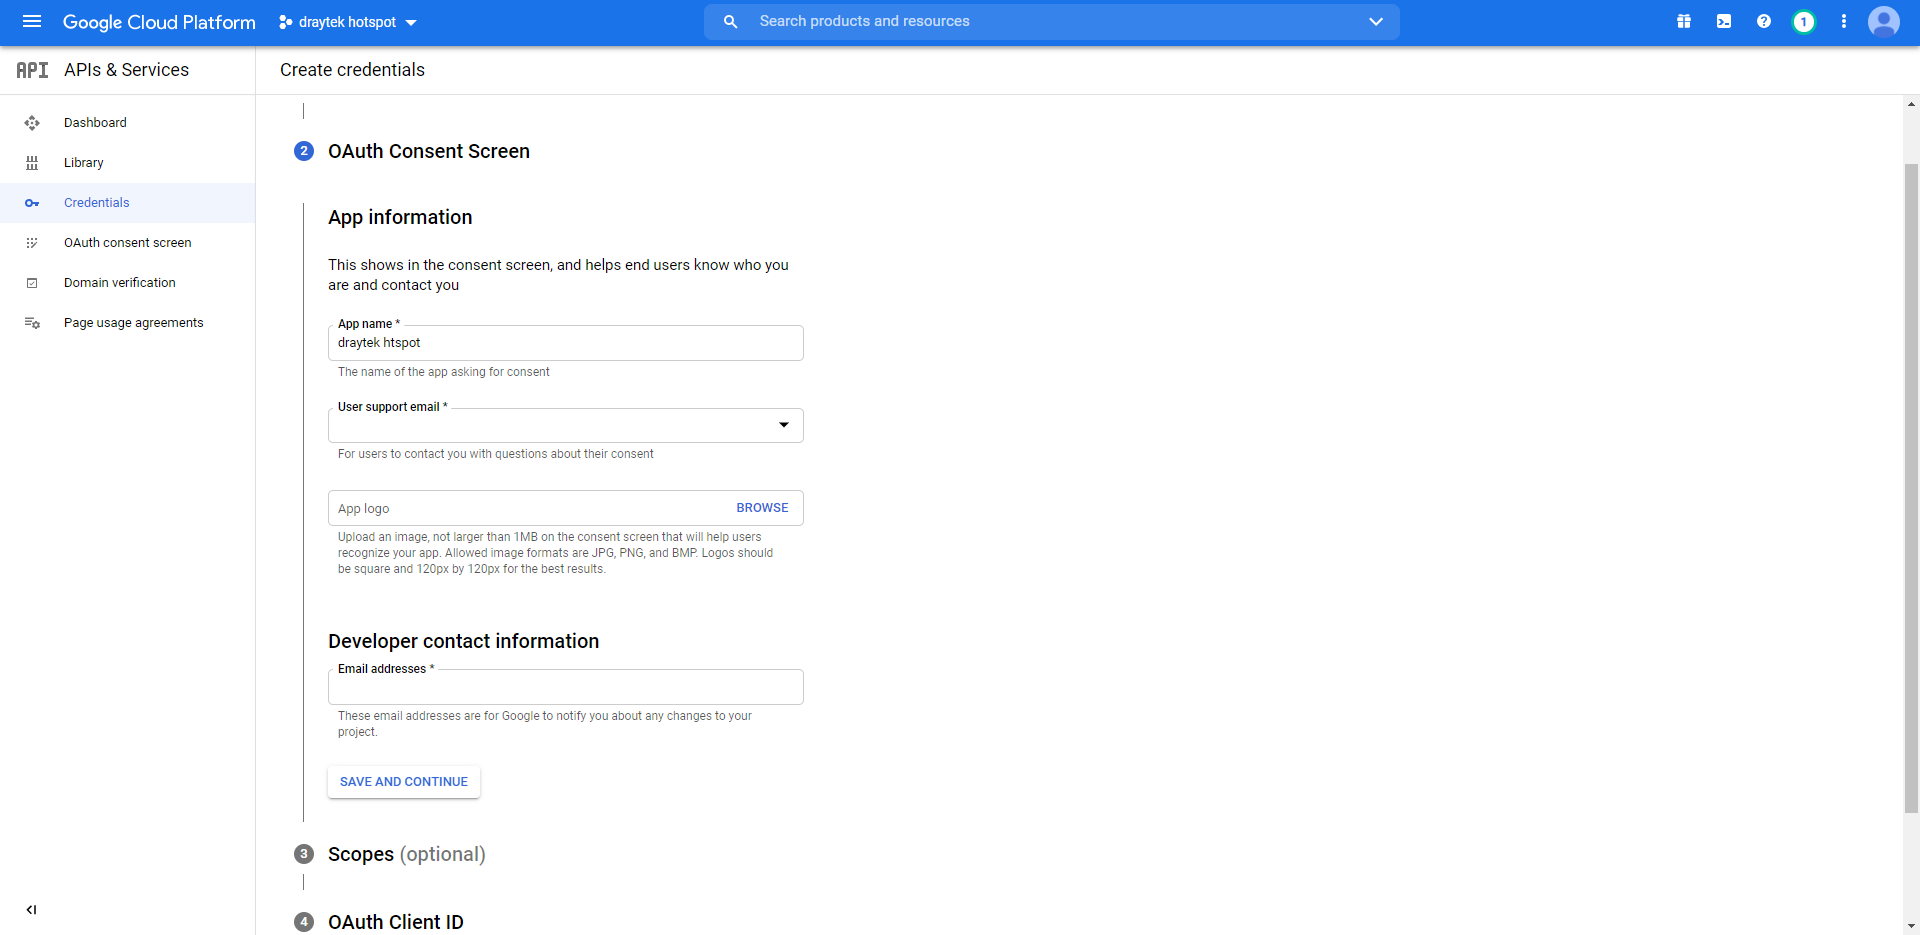This screenshot has width=1920, height=935.
Task: Expand the search bar dropdown chevron
Action: click(x=1376, y=21)
